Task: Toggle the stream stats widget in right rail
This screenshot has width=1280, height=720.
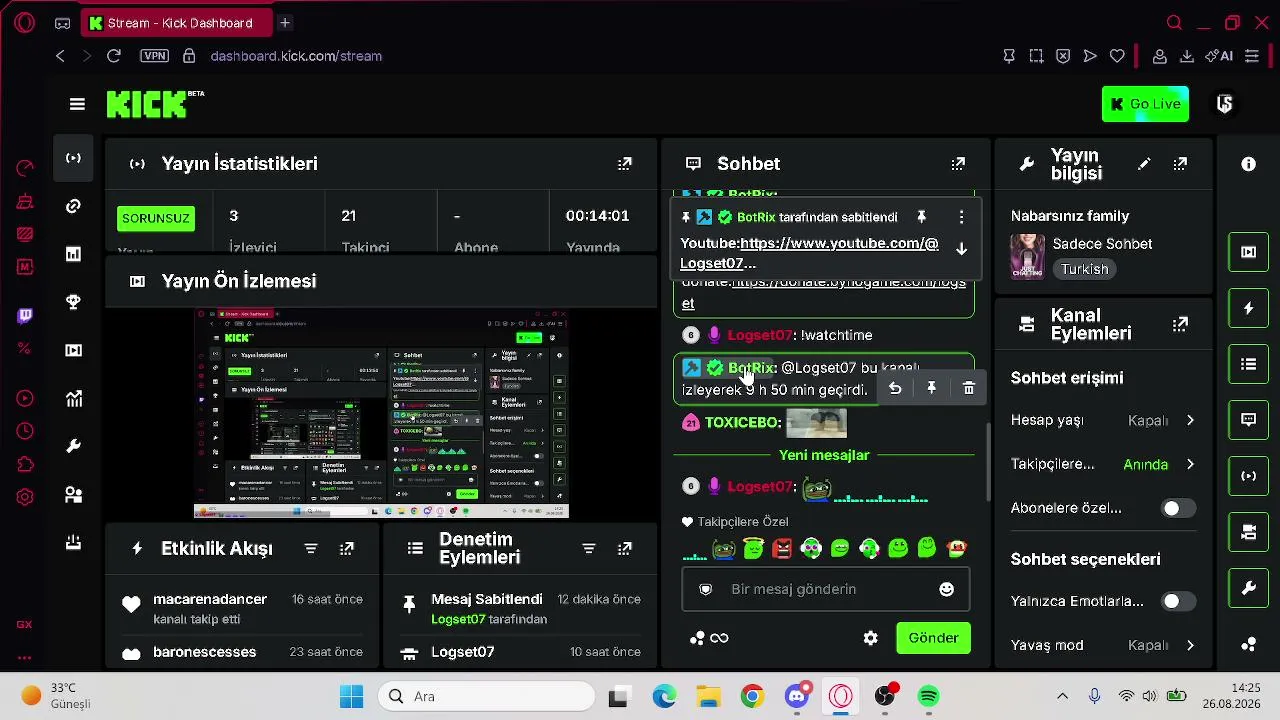Action: 1248,476
